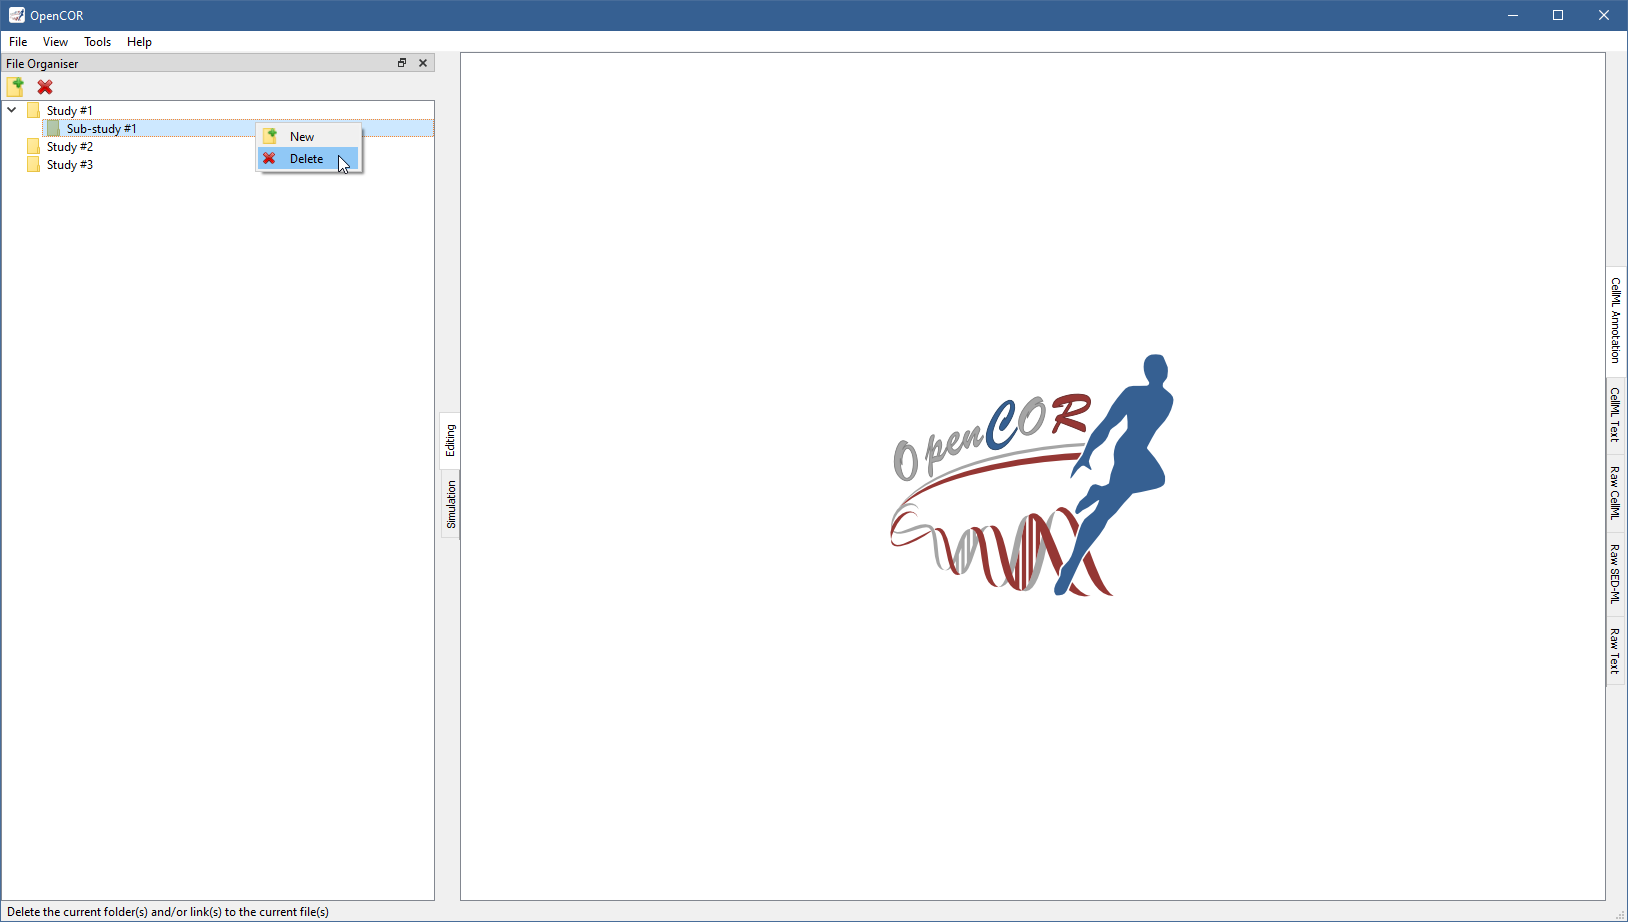Image resolution: width=1628 pixels, height=922 pixels.
Task: Open the Tools menu
Action: (x=97, y=42)
